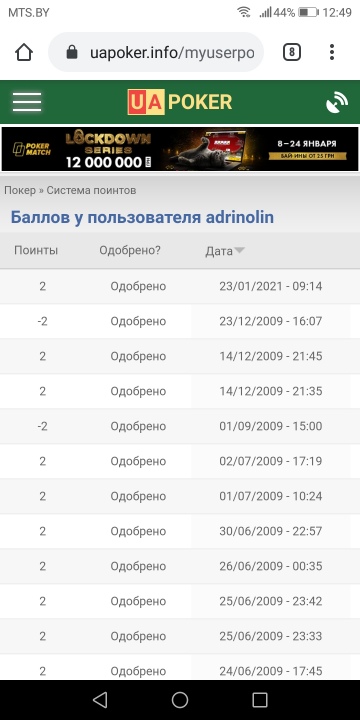Viewport: 360px width, 720px height.
Task: Open Chrome three-dot overflow menu
Action: pyautogui.click(x=332, y=52)
